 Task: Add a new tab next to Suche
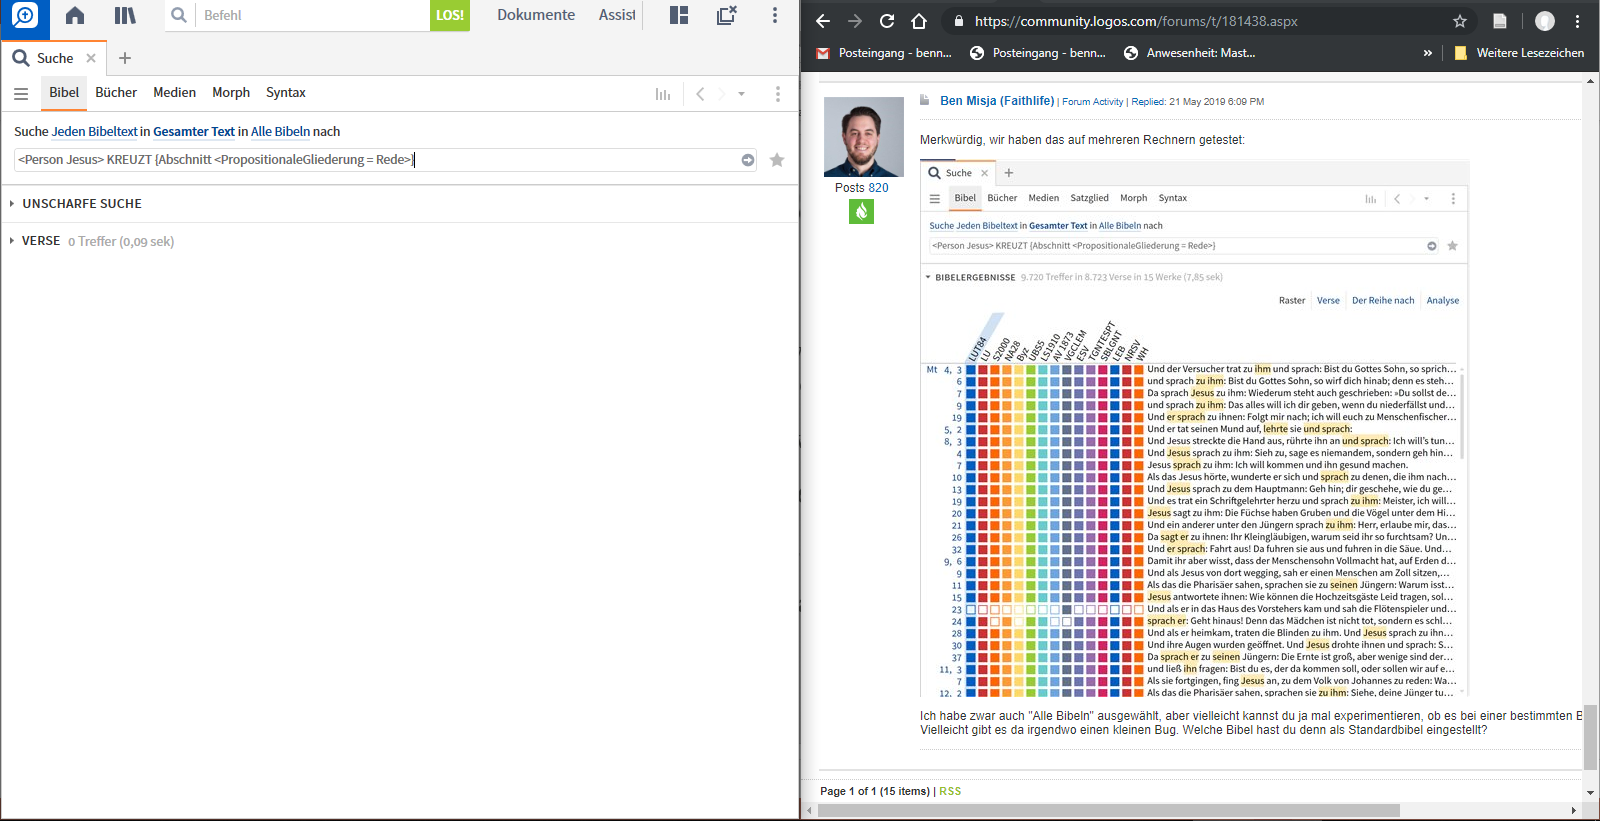(125, 58)
